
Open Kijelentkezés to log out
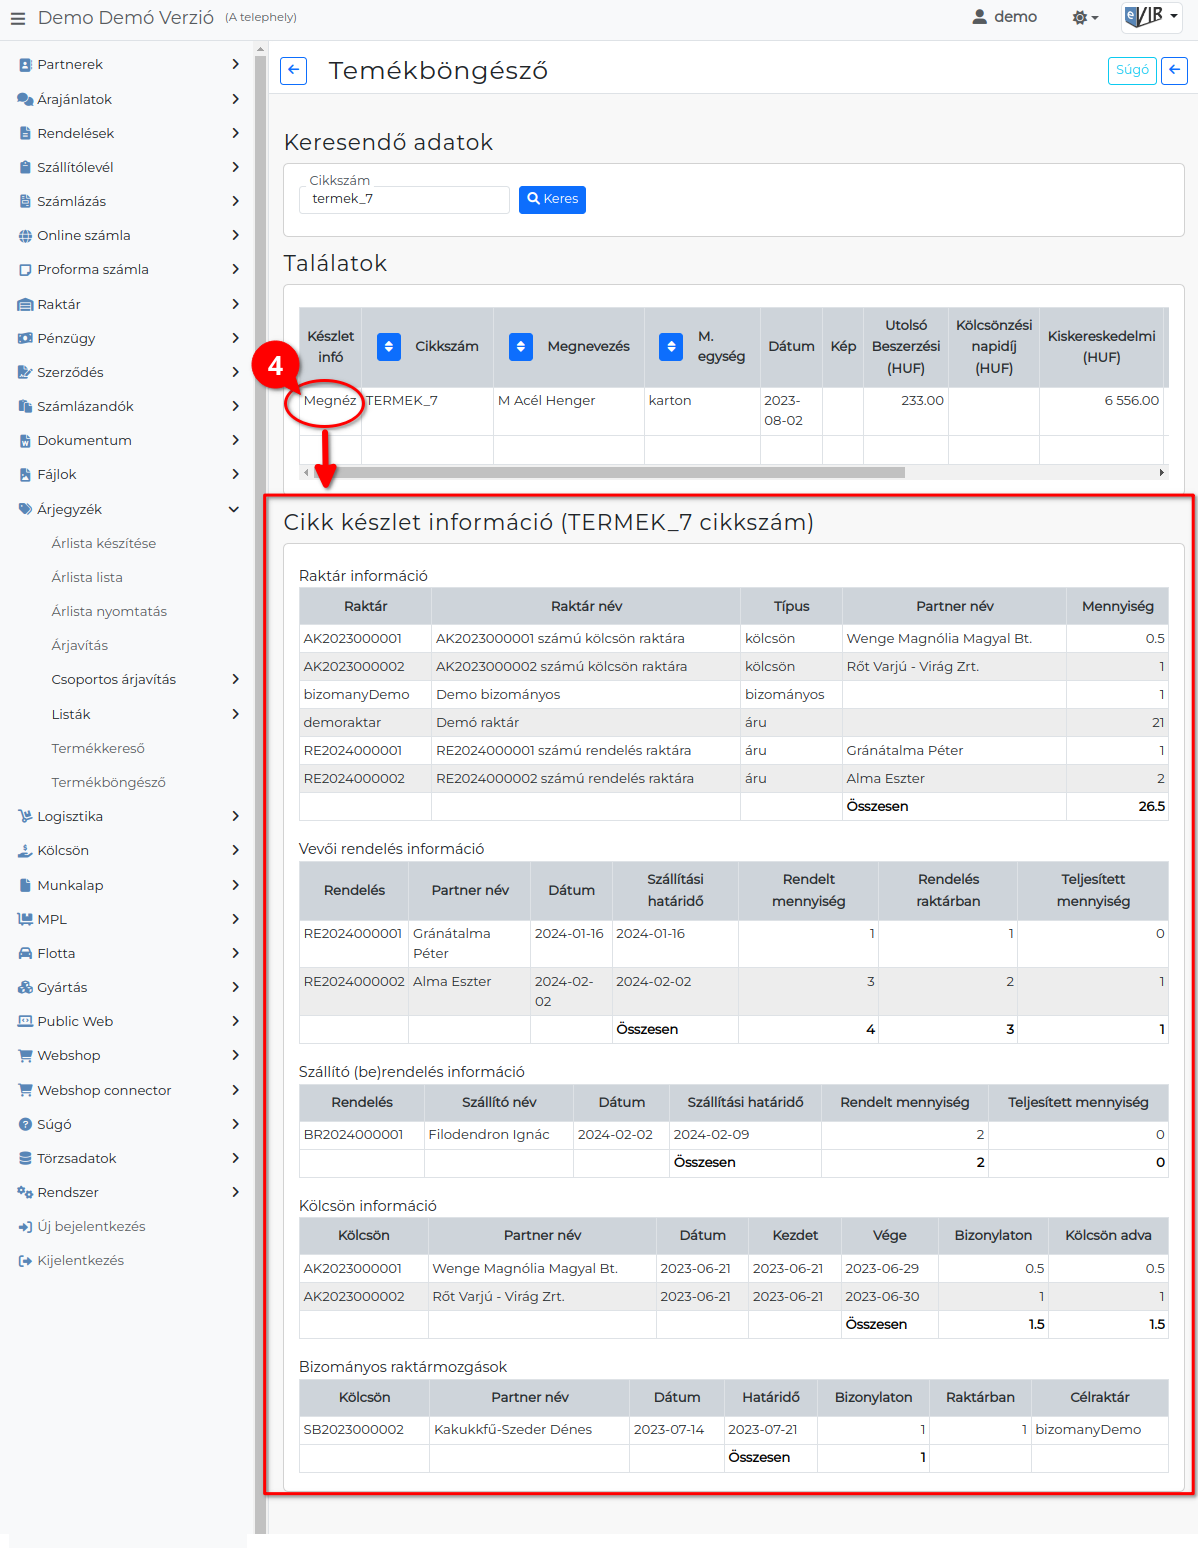coord(80,1260)
